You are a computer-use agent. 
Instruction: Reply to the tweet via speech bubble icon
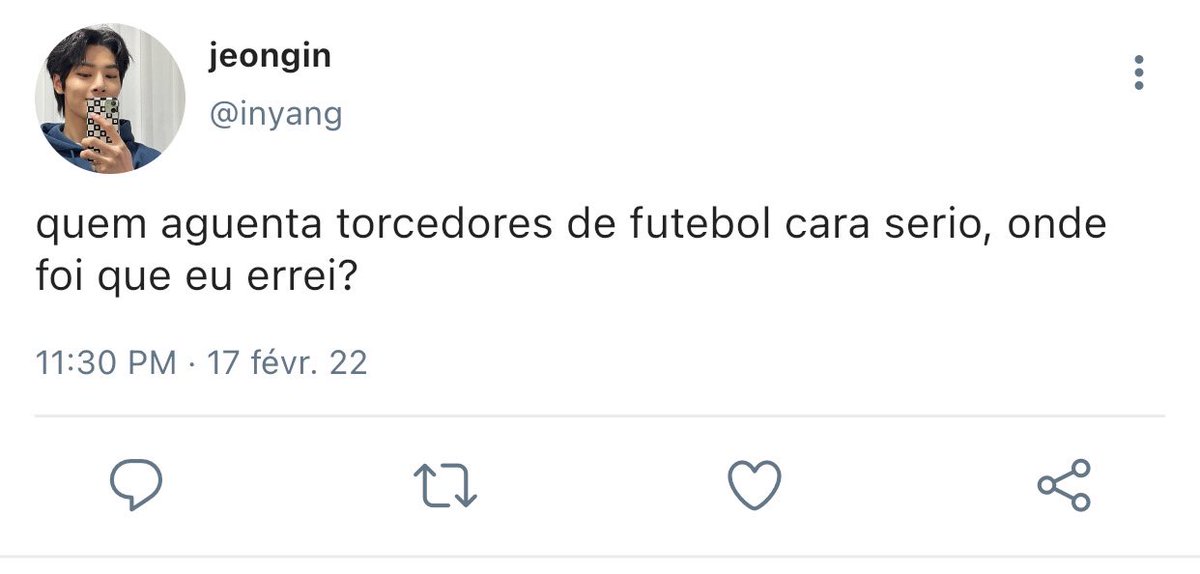(136, 486)
